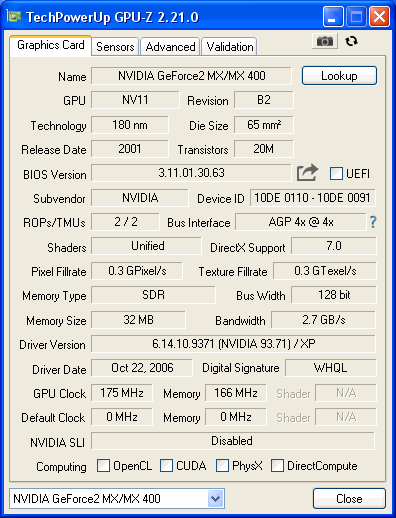
Task: Click the Bus Interface value AGP 4x
Action: point(301,222)
